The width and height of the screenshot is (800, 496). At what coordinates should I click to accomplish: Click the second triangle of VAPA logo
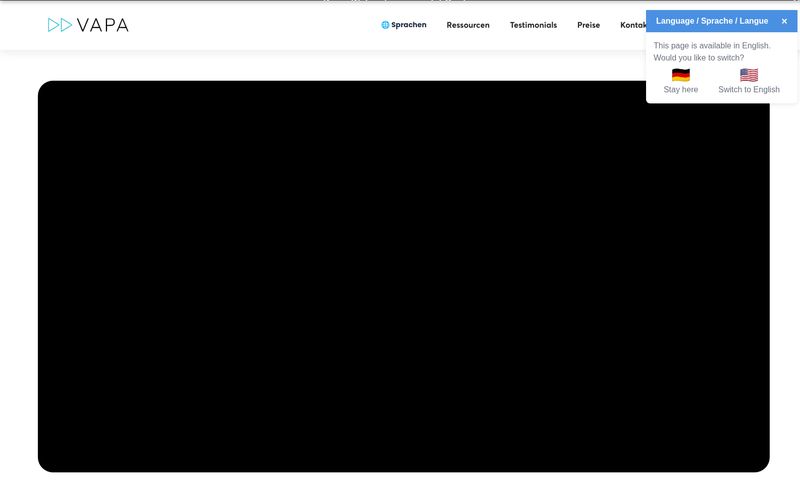(x=66, y=25)
